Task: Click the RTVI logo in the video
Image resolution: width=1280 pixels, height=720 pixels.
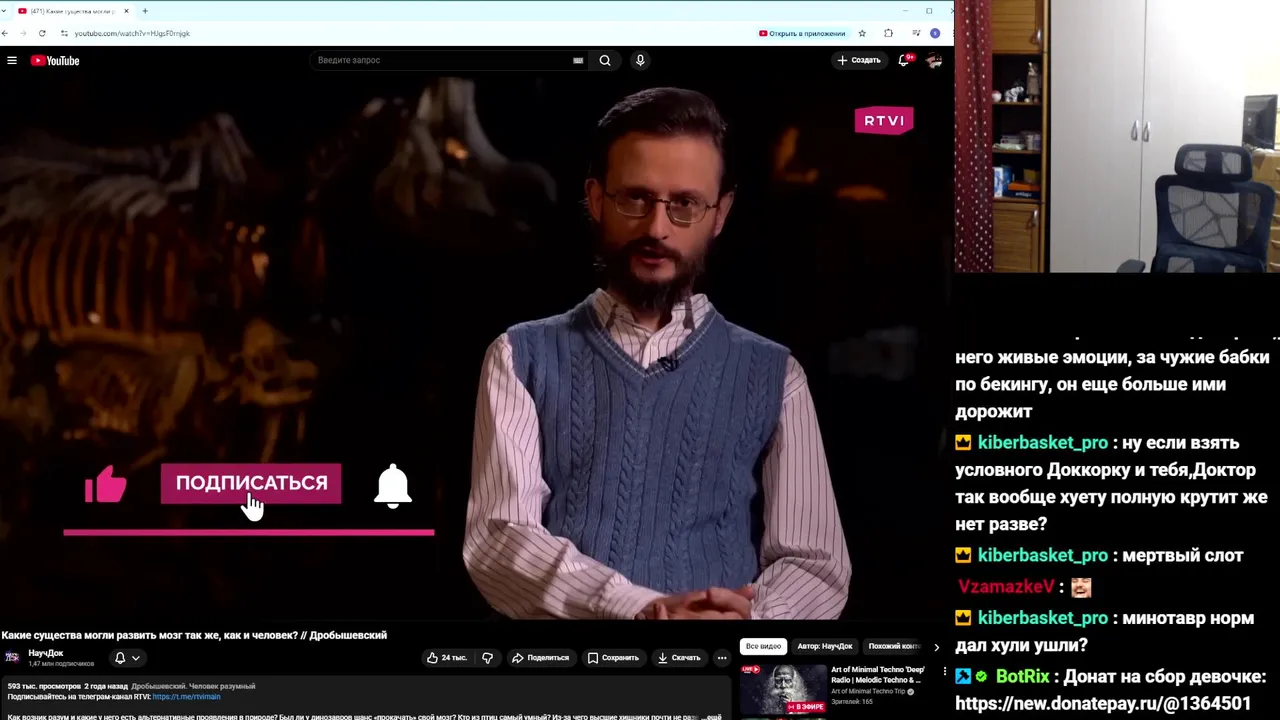Action: point(884,120)
